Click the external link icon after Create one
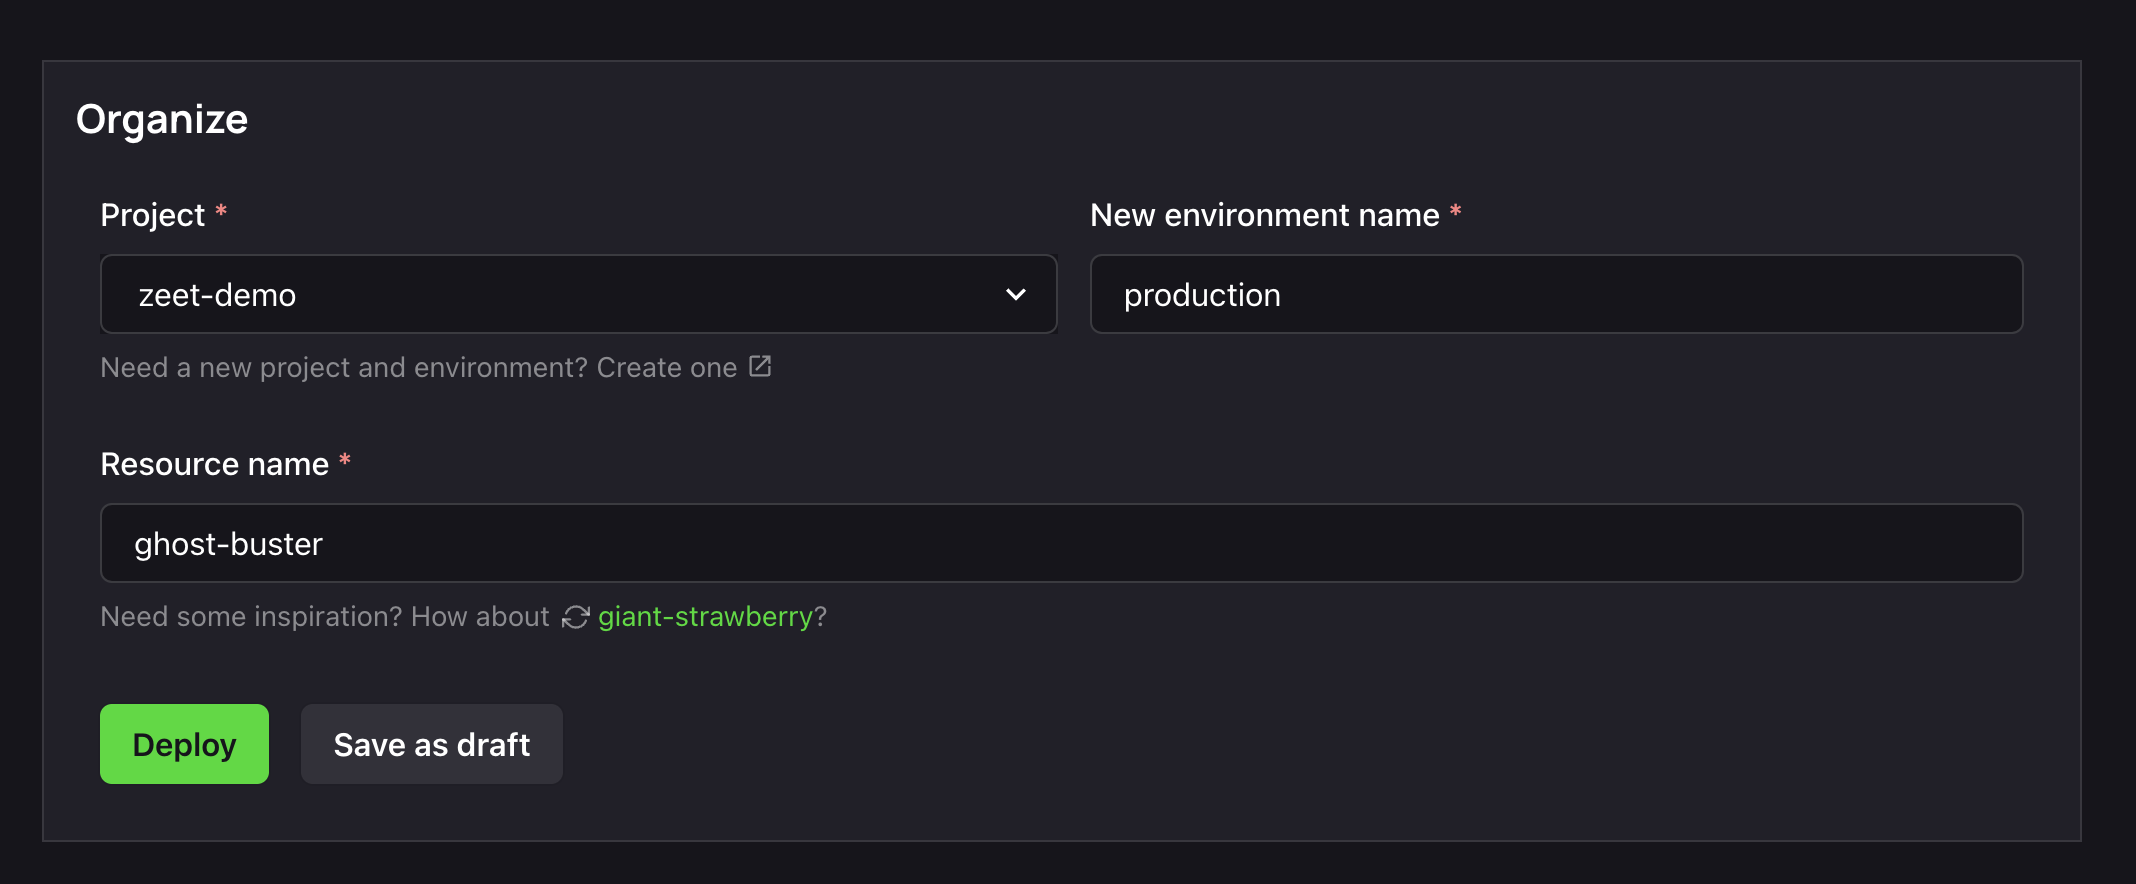2136x884 pixels. (x=760, y=366)
